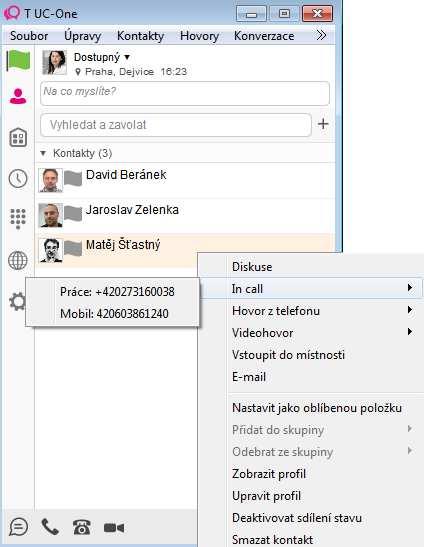Click the Praha, Dejvice location text
The height and width of the screenshot is (547, 424).
click(x=119, y=72)
